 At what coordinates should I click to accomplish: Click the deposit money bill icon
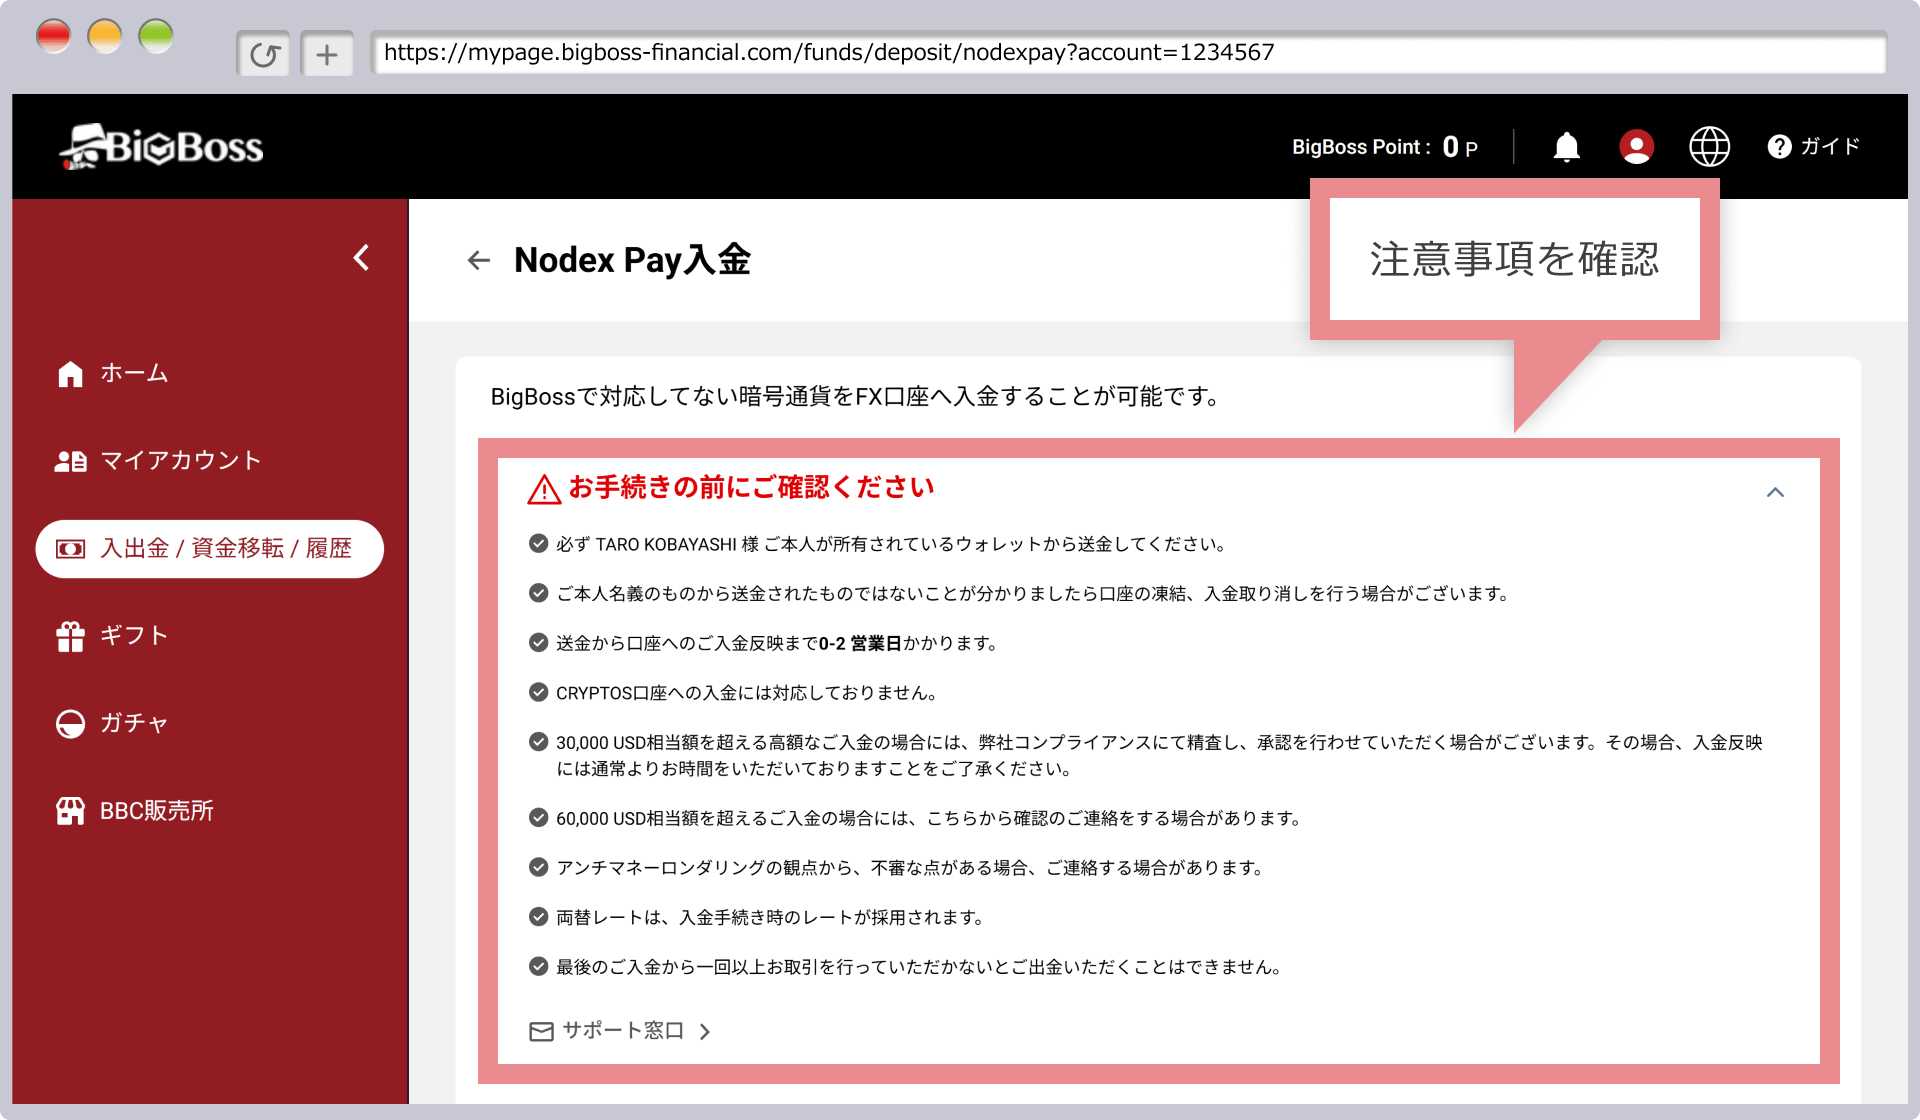(70, 549)
